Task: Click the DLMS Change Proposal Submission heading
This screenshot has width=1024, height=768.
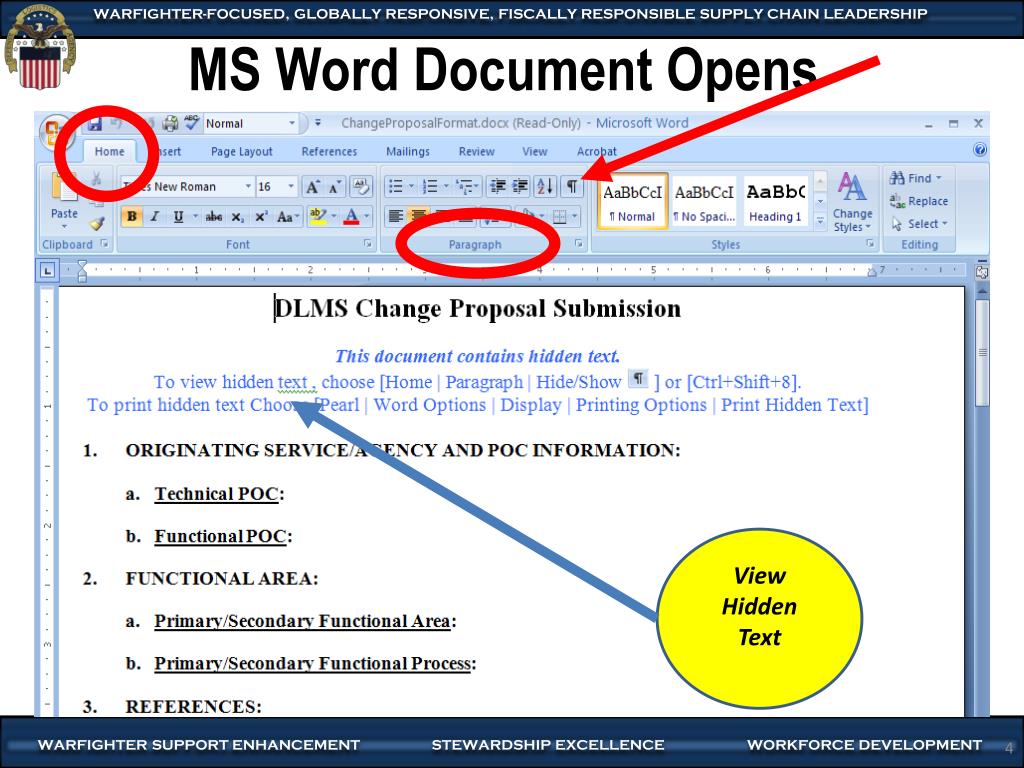Action: coord(477,308)
